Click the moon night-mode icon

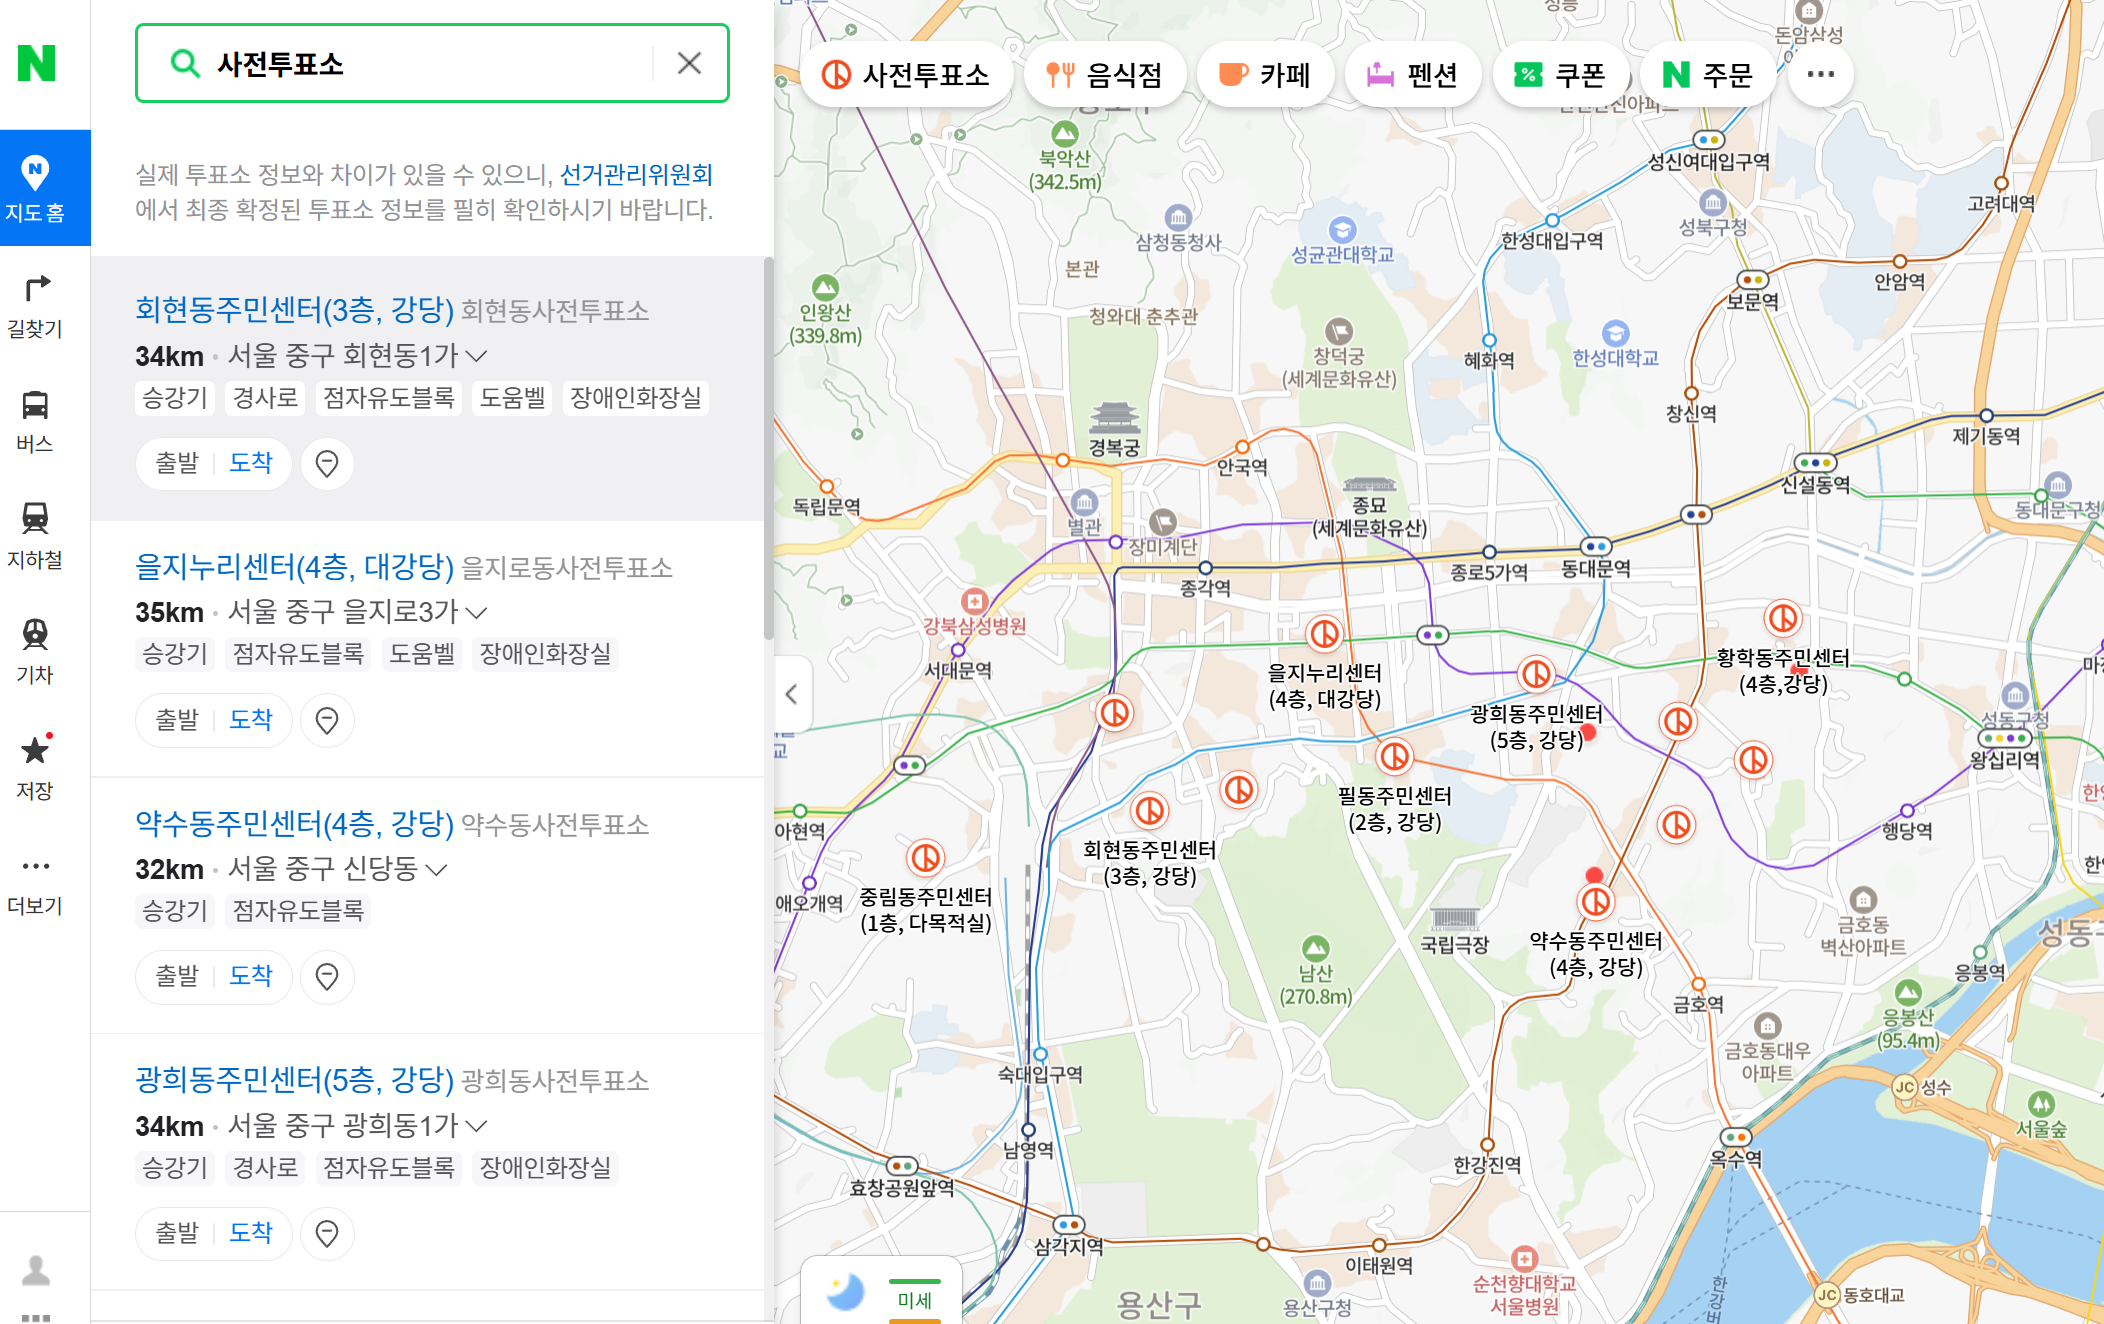tap(845, 1292)
